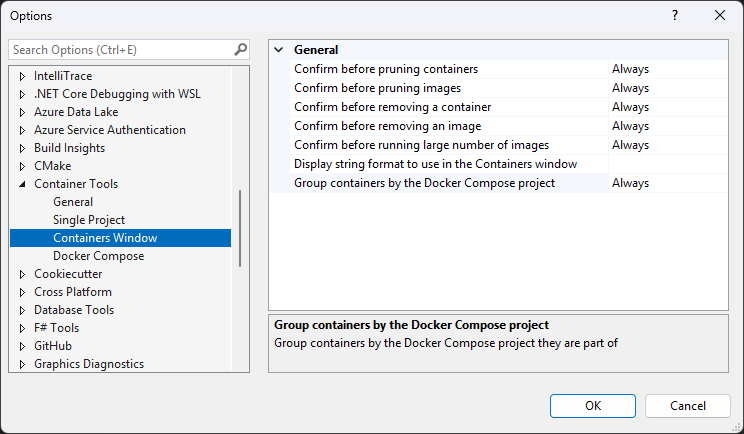The height and width of the screenshot is (434, 744).
Task: Select 'Display string format to use' property label
Action: [435, 164]
